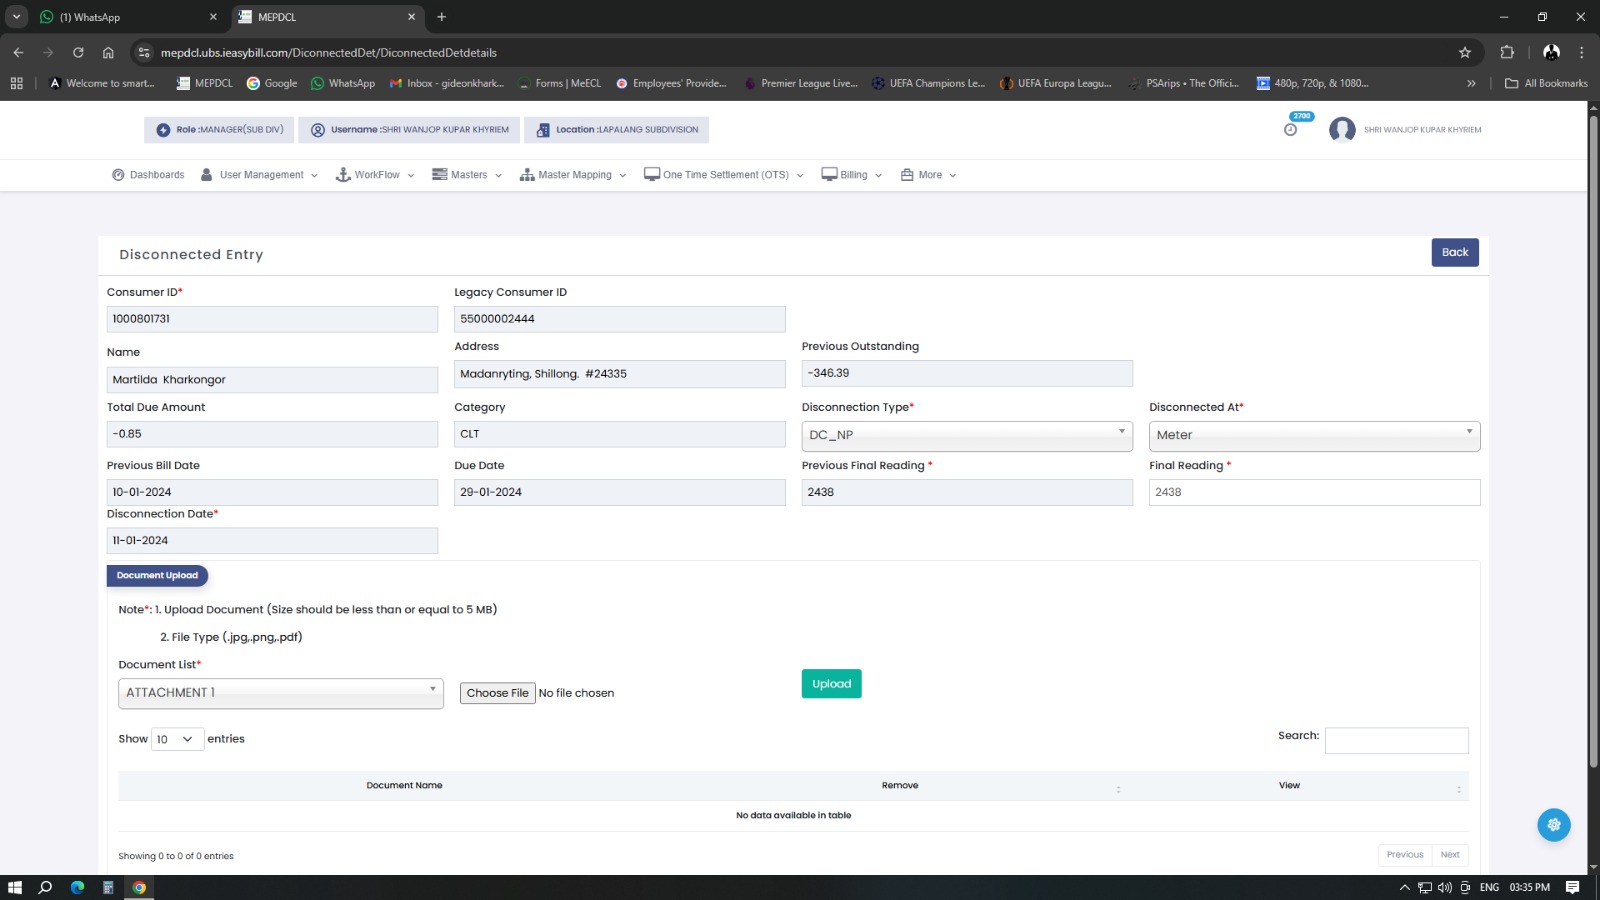
Task: Open Chrome from the taskbar
Action: (139, 887)
